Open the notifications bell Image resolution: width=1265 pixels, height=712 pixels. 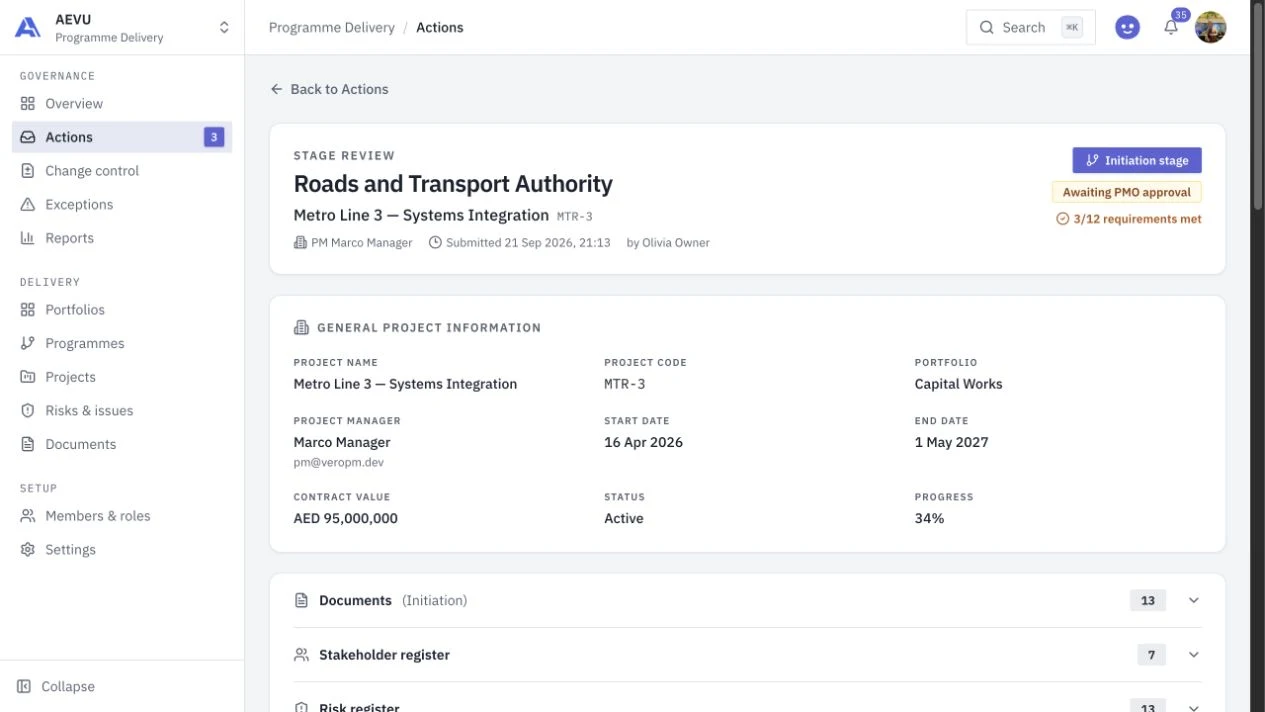(1171, 28)
